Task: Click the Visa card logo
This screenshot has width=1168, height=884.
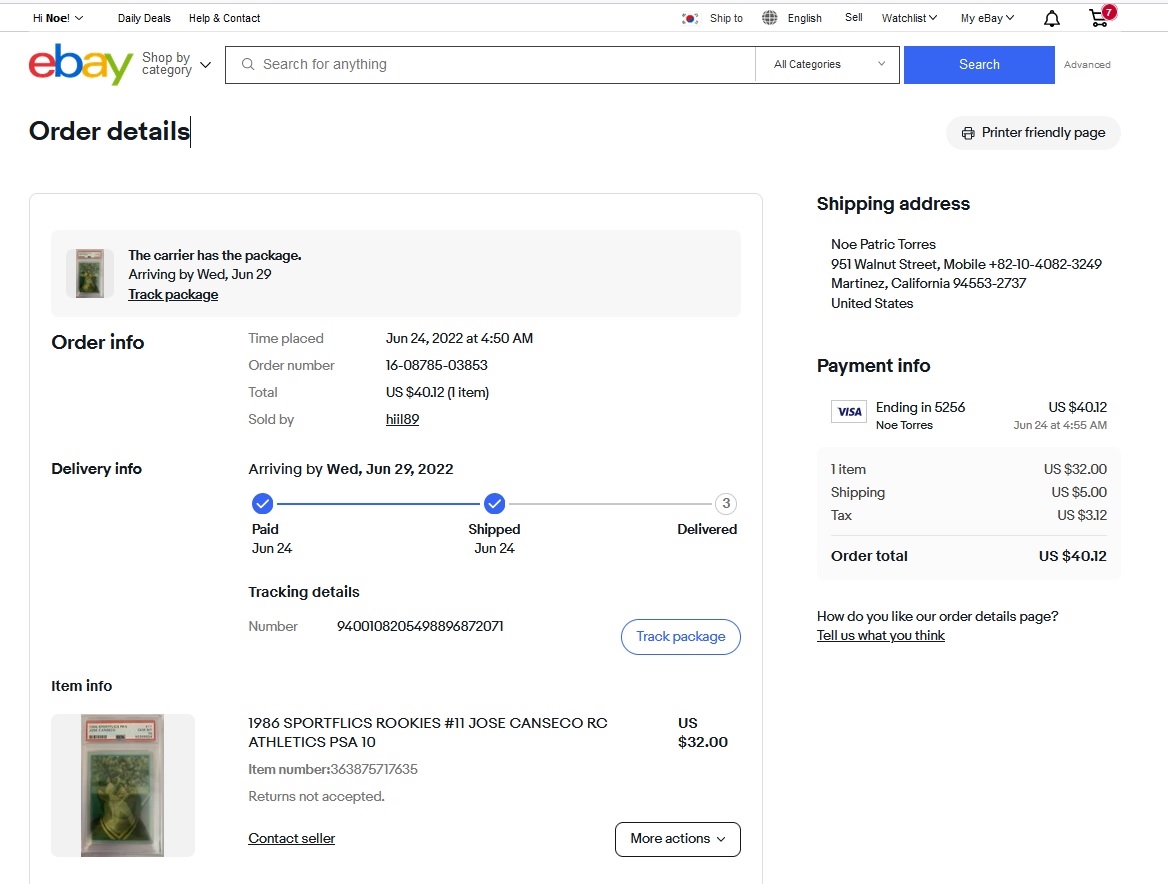Action: pyautogui.click(x=849, y=412)
